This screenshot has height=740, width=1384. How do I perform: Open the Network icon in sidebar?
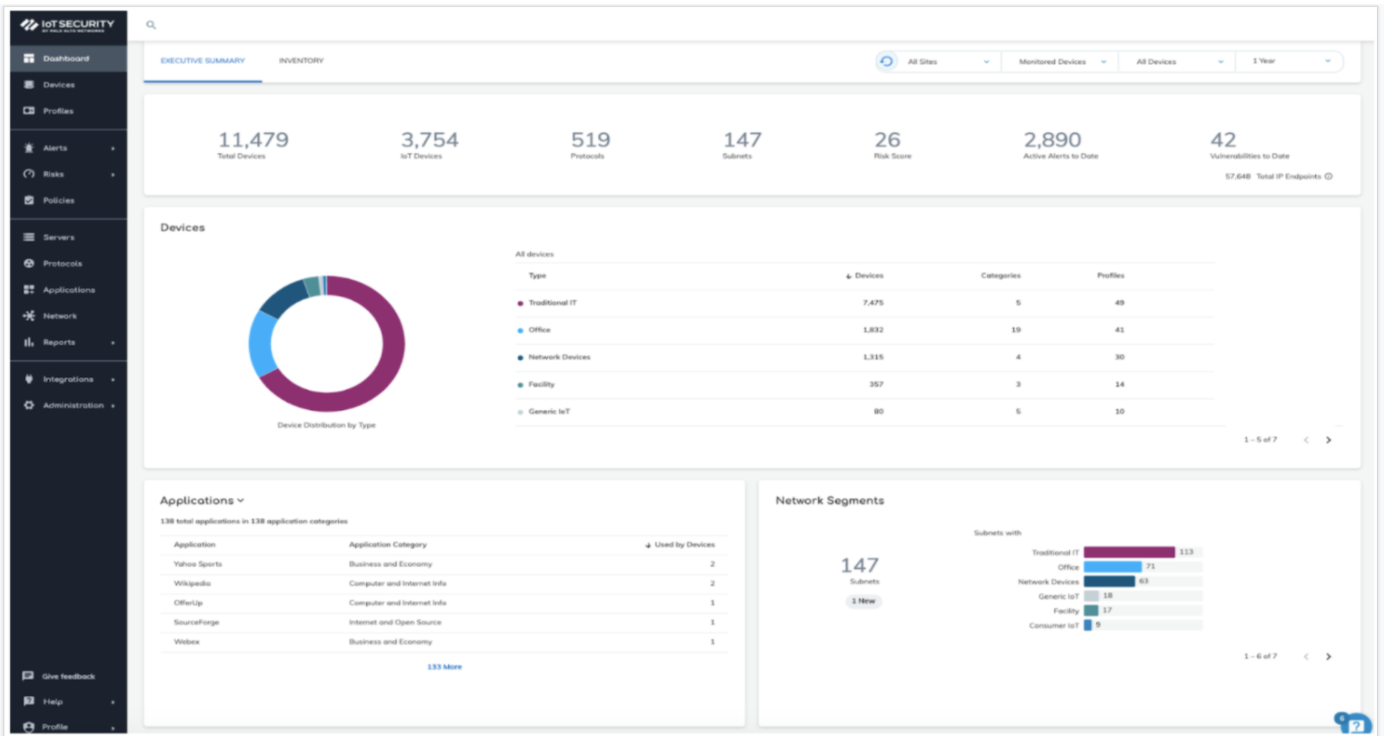click(29, 316)
